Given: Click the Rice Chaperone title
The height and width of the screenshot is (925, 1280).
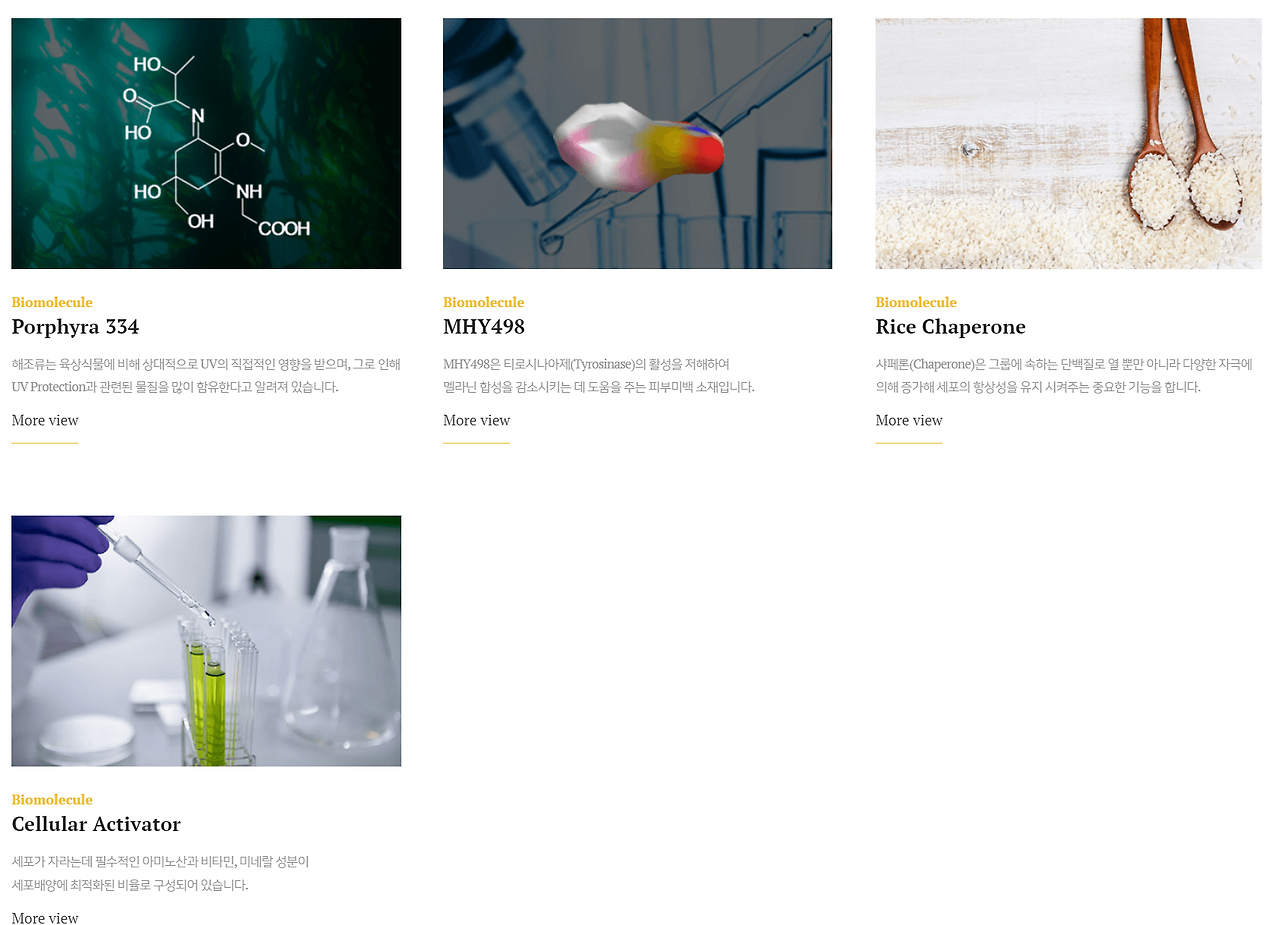Looking at the screenshot, I should [x=950, y=327].
